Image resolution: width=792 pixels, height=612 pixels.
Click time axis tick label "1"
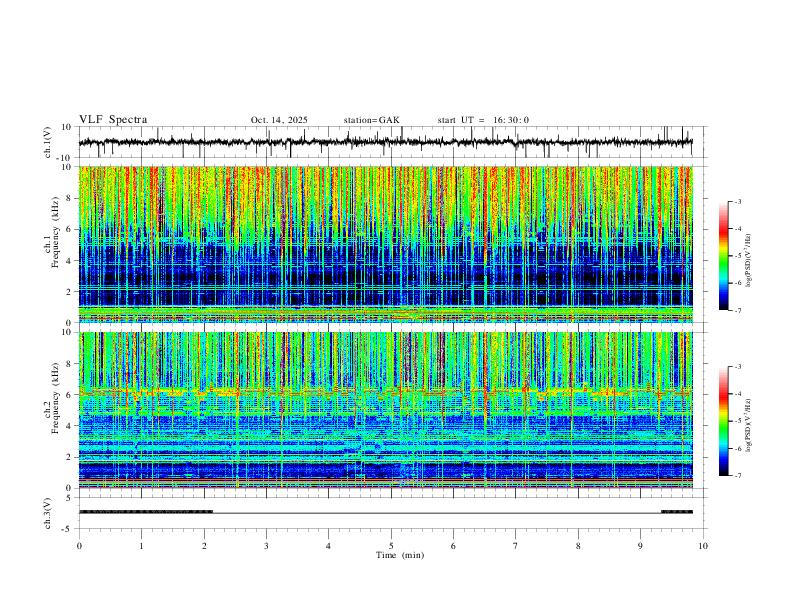141,546
